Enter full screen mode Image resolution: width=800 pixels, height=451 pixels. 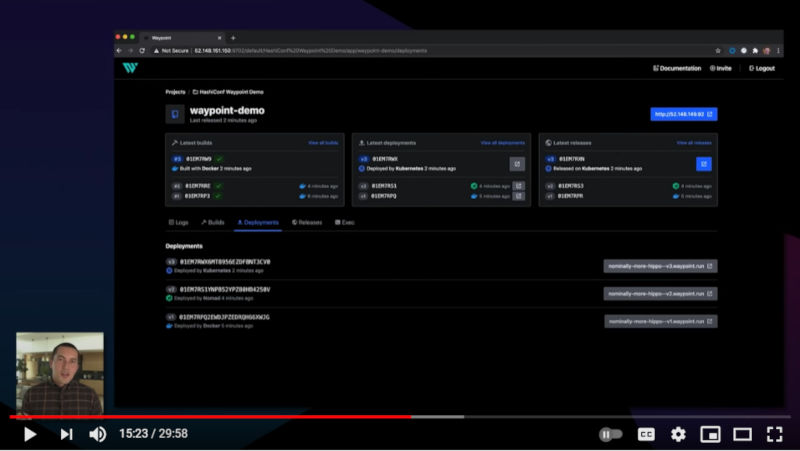coord(774,434)
